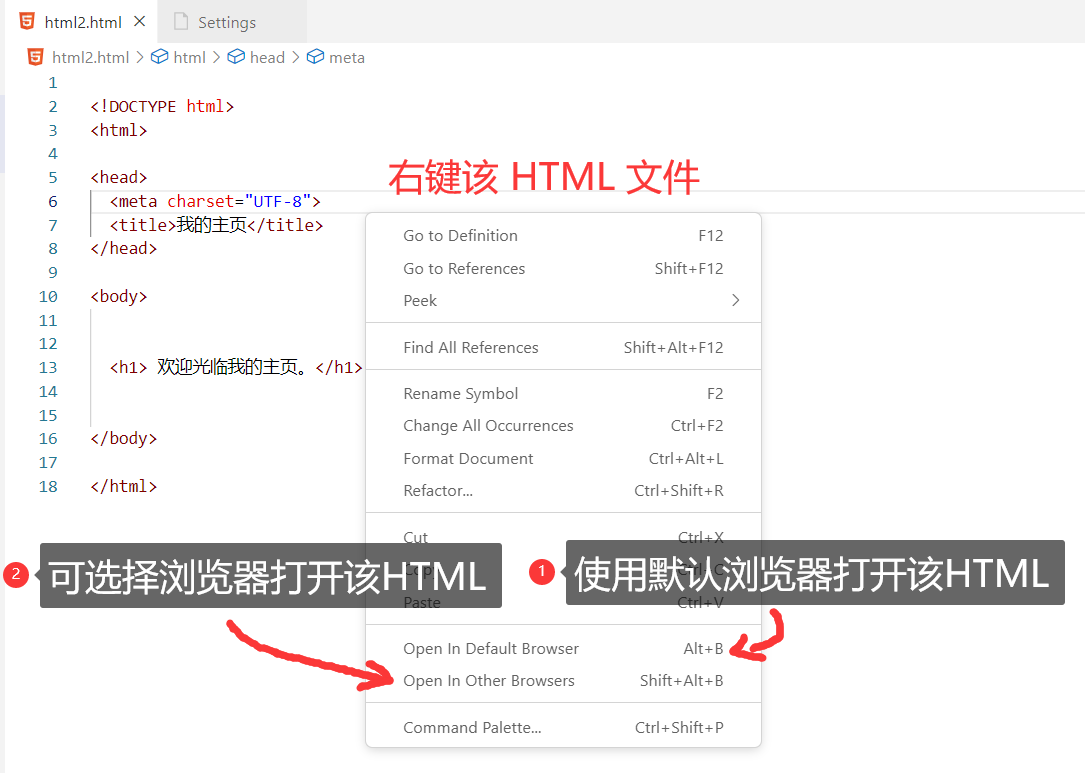The image size is (1085, 773).
Task: Click line number 6 in the gutter
Action: (x=53, y=201)
